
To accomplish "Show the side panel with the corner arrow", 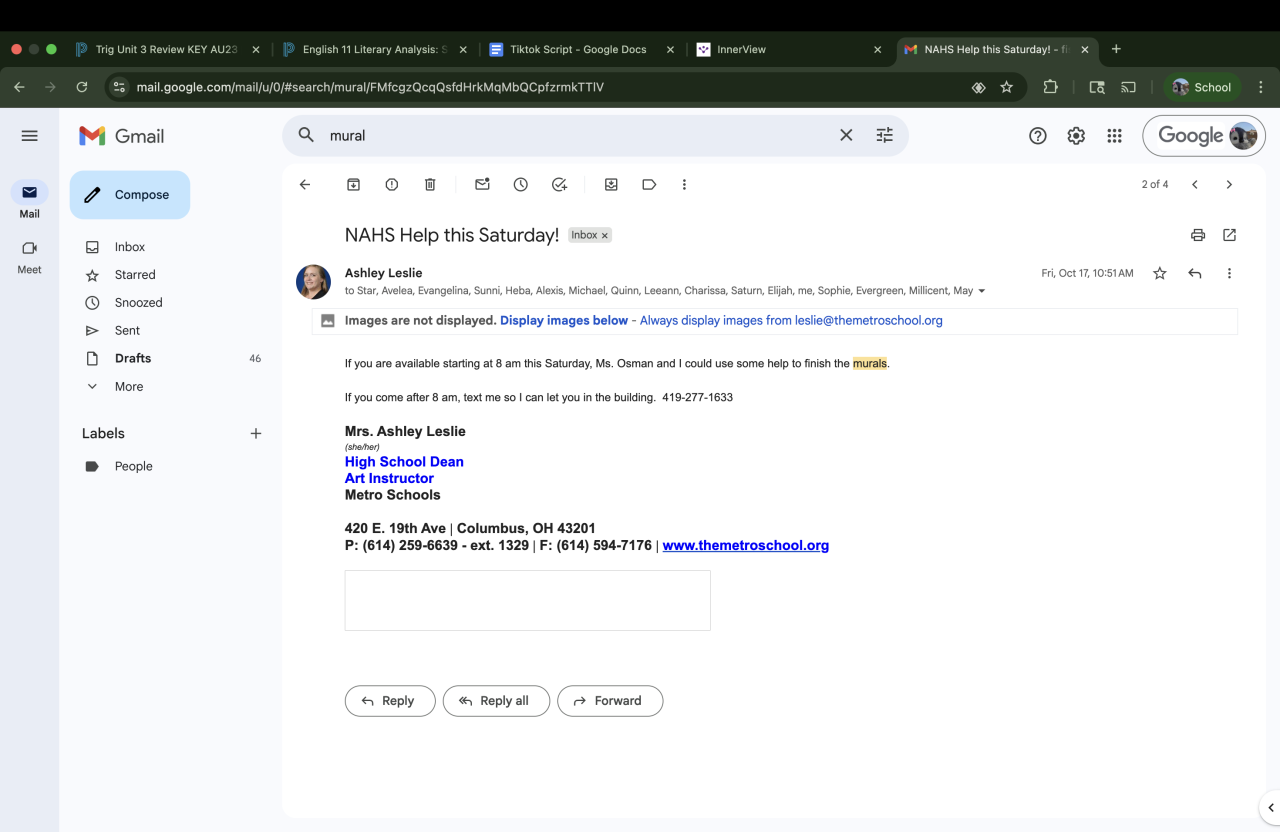I will point(1270,808).
